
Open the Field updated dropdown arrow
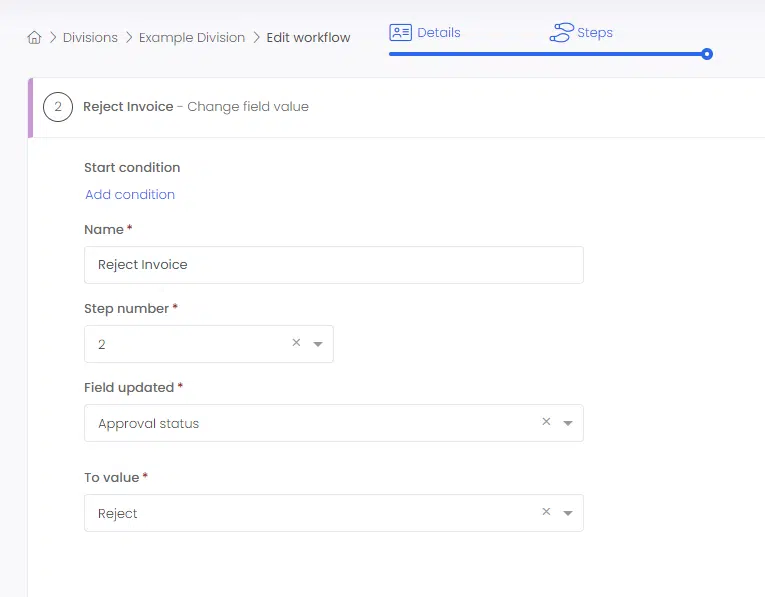click(x=568, y=423)
